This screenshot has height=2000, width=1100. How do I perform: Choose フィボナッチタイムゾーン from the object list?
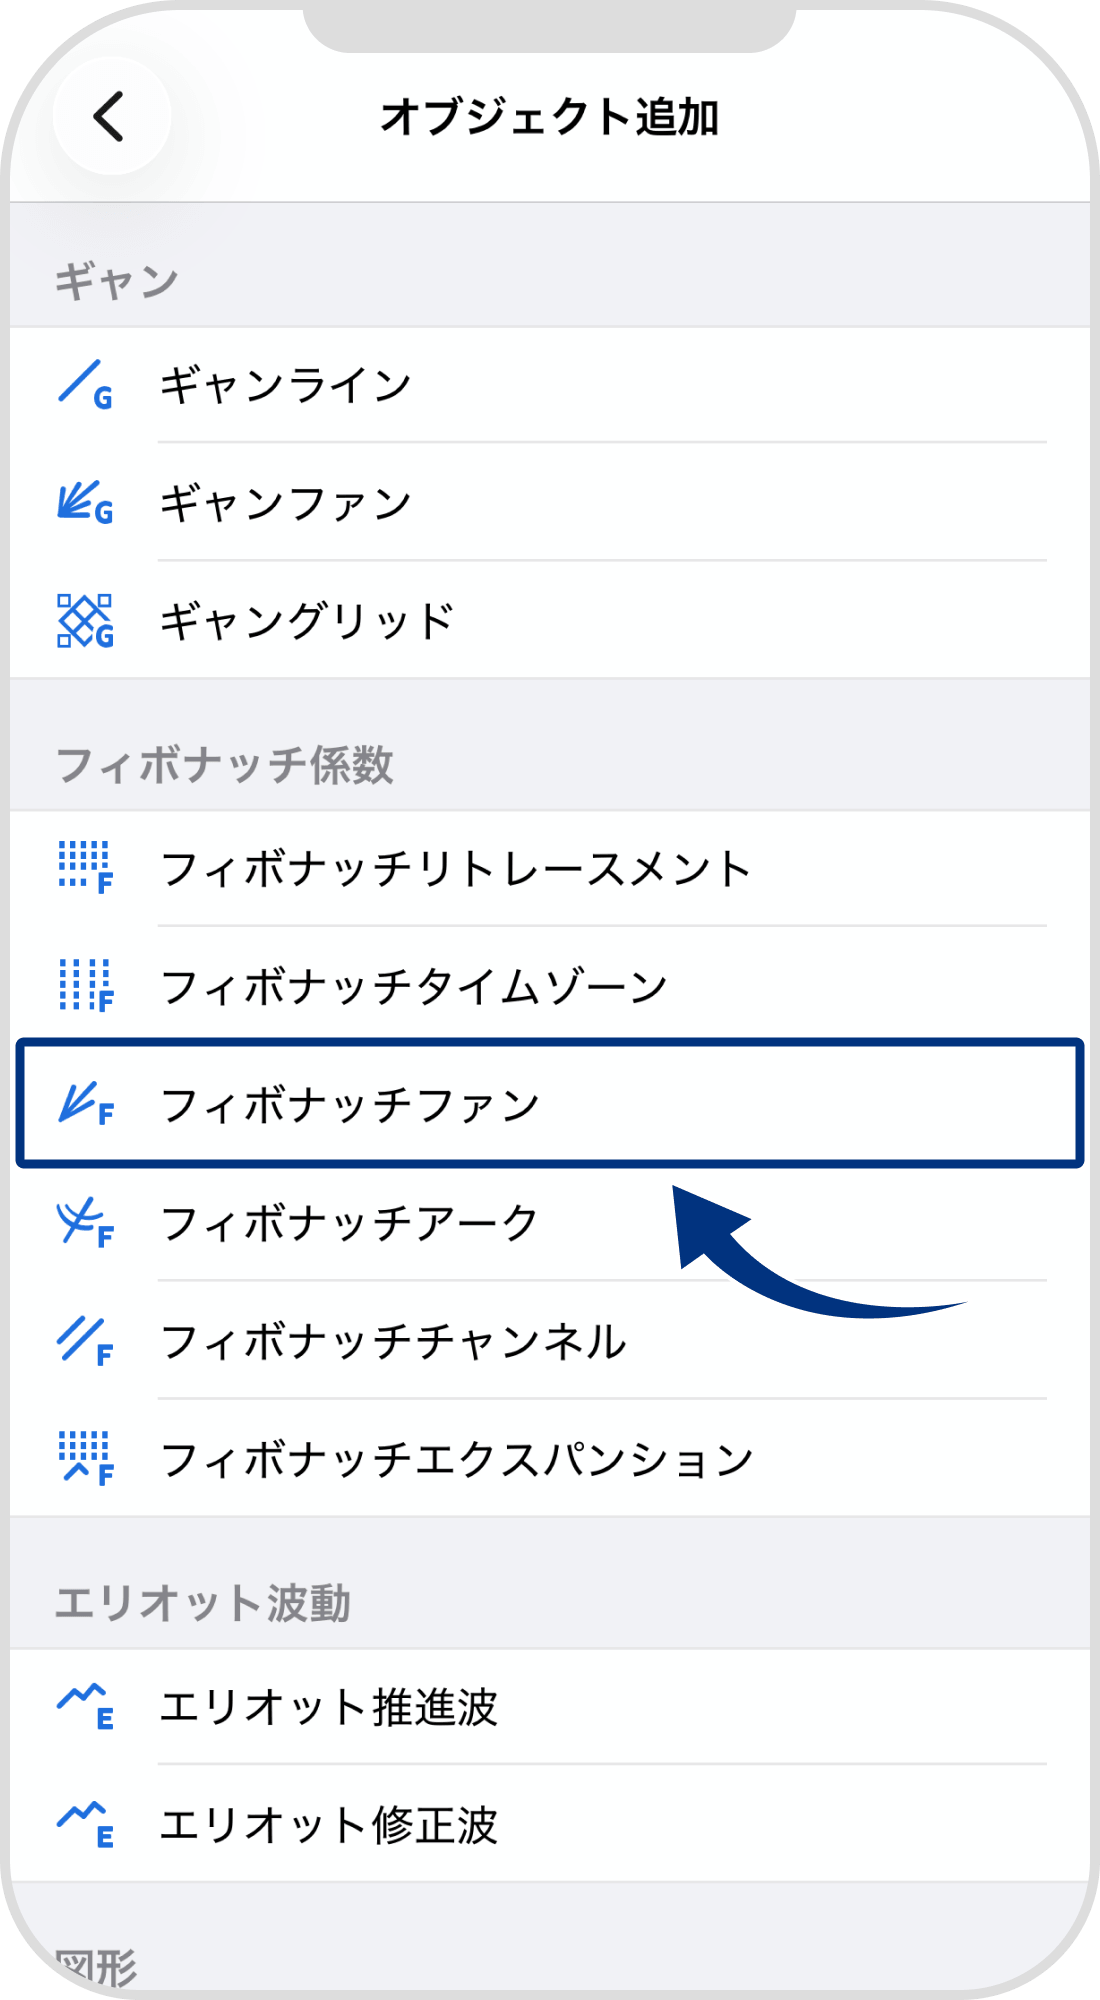[x=420, y=985]
